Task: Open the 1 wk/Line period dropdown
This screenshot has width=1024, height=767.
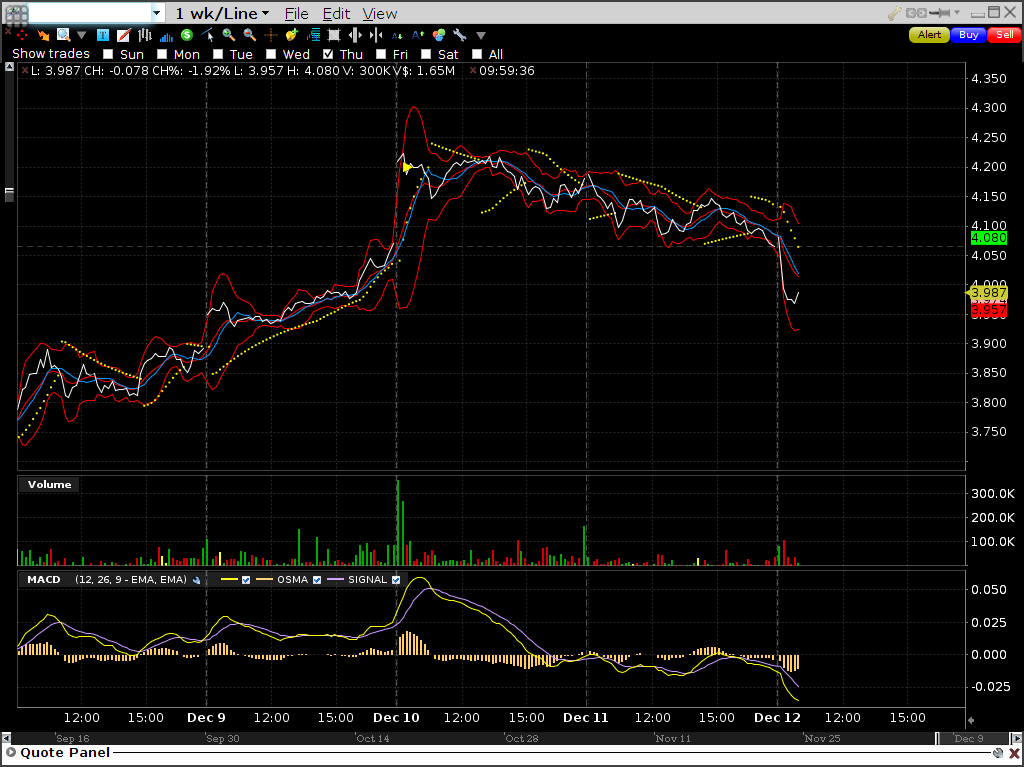Action: 221,13
